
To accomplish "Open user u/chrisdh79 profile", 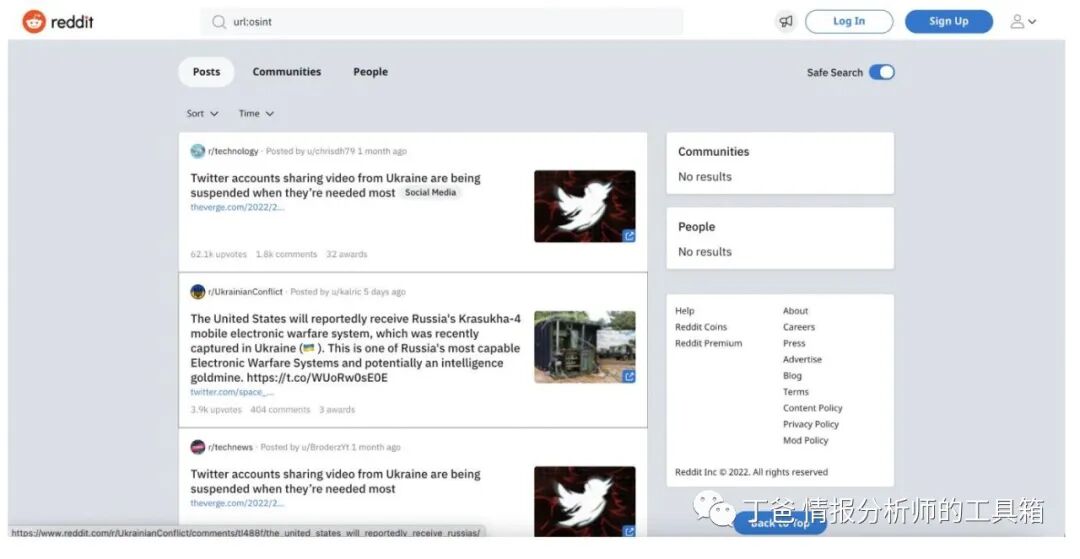I will [x=331, y=151].
